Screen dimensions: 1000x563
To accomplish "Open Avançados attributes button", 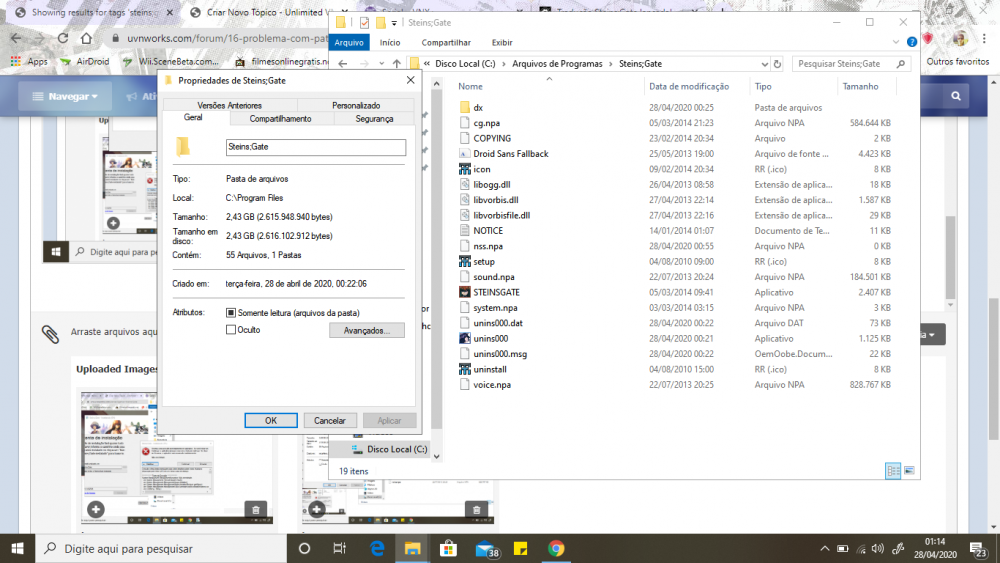I will (367, 330).
